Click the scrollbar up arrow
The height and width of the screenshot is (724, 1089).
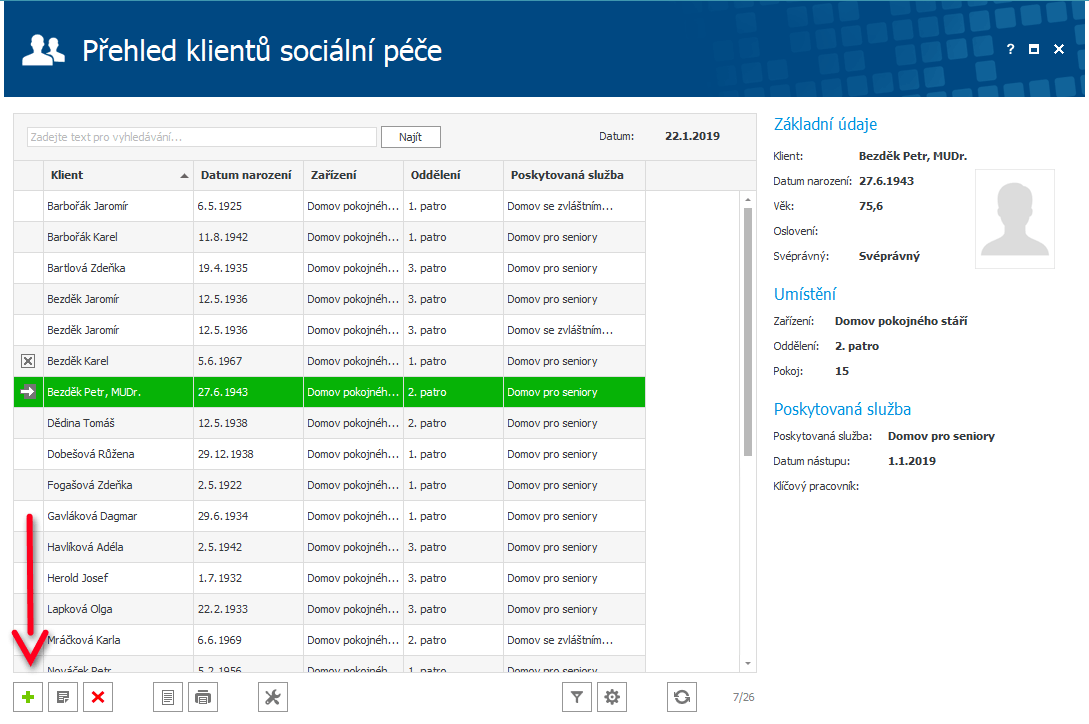tap(748, 199)
